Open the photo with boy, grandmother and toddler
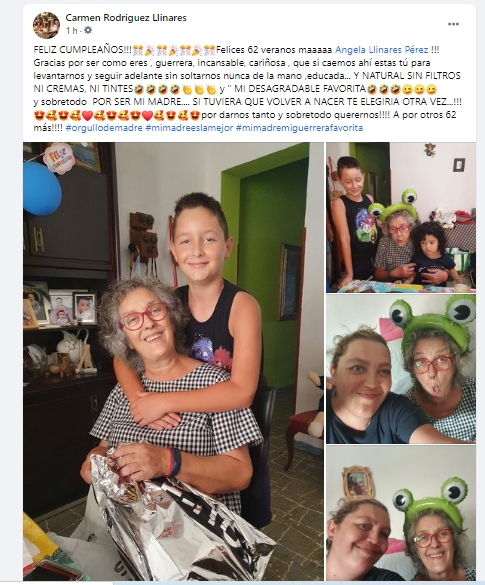Screen dimensions: 485x585 click(x=401, y=217)
